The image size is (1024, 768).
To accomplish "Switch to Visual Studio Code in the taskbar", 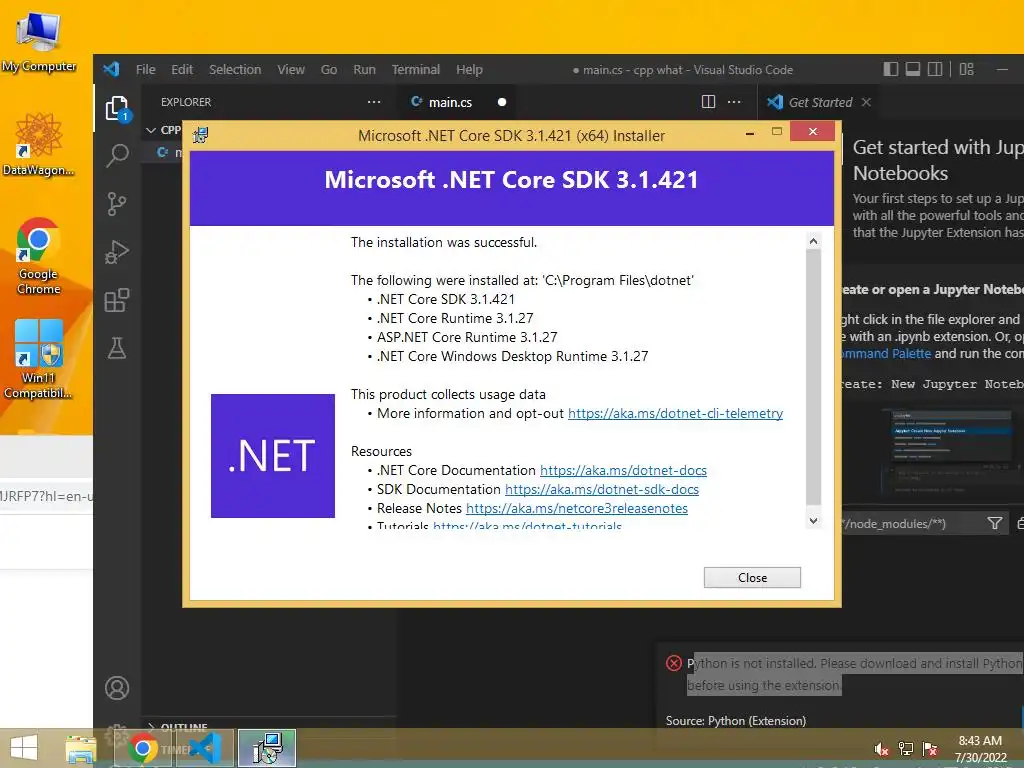I will pyautogui.click(x=205, y=748).
